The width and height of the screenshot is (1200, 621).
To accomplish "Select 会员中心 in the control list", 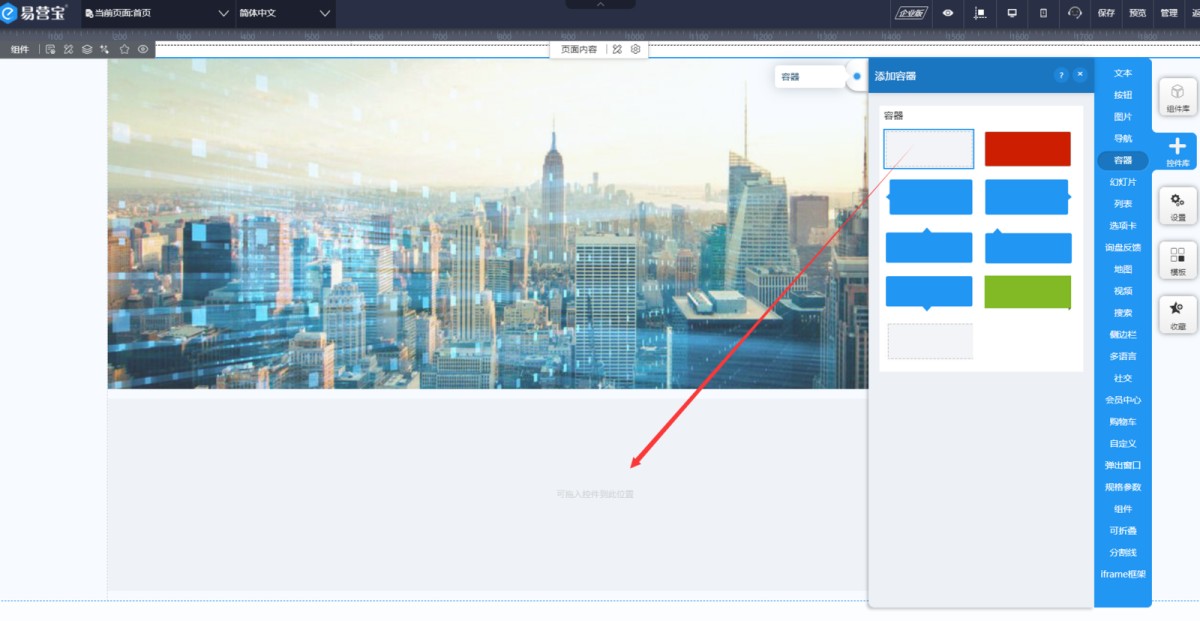I will point(1123,400).
